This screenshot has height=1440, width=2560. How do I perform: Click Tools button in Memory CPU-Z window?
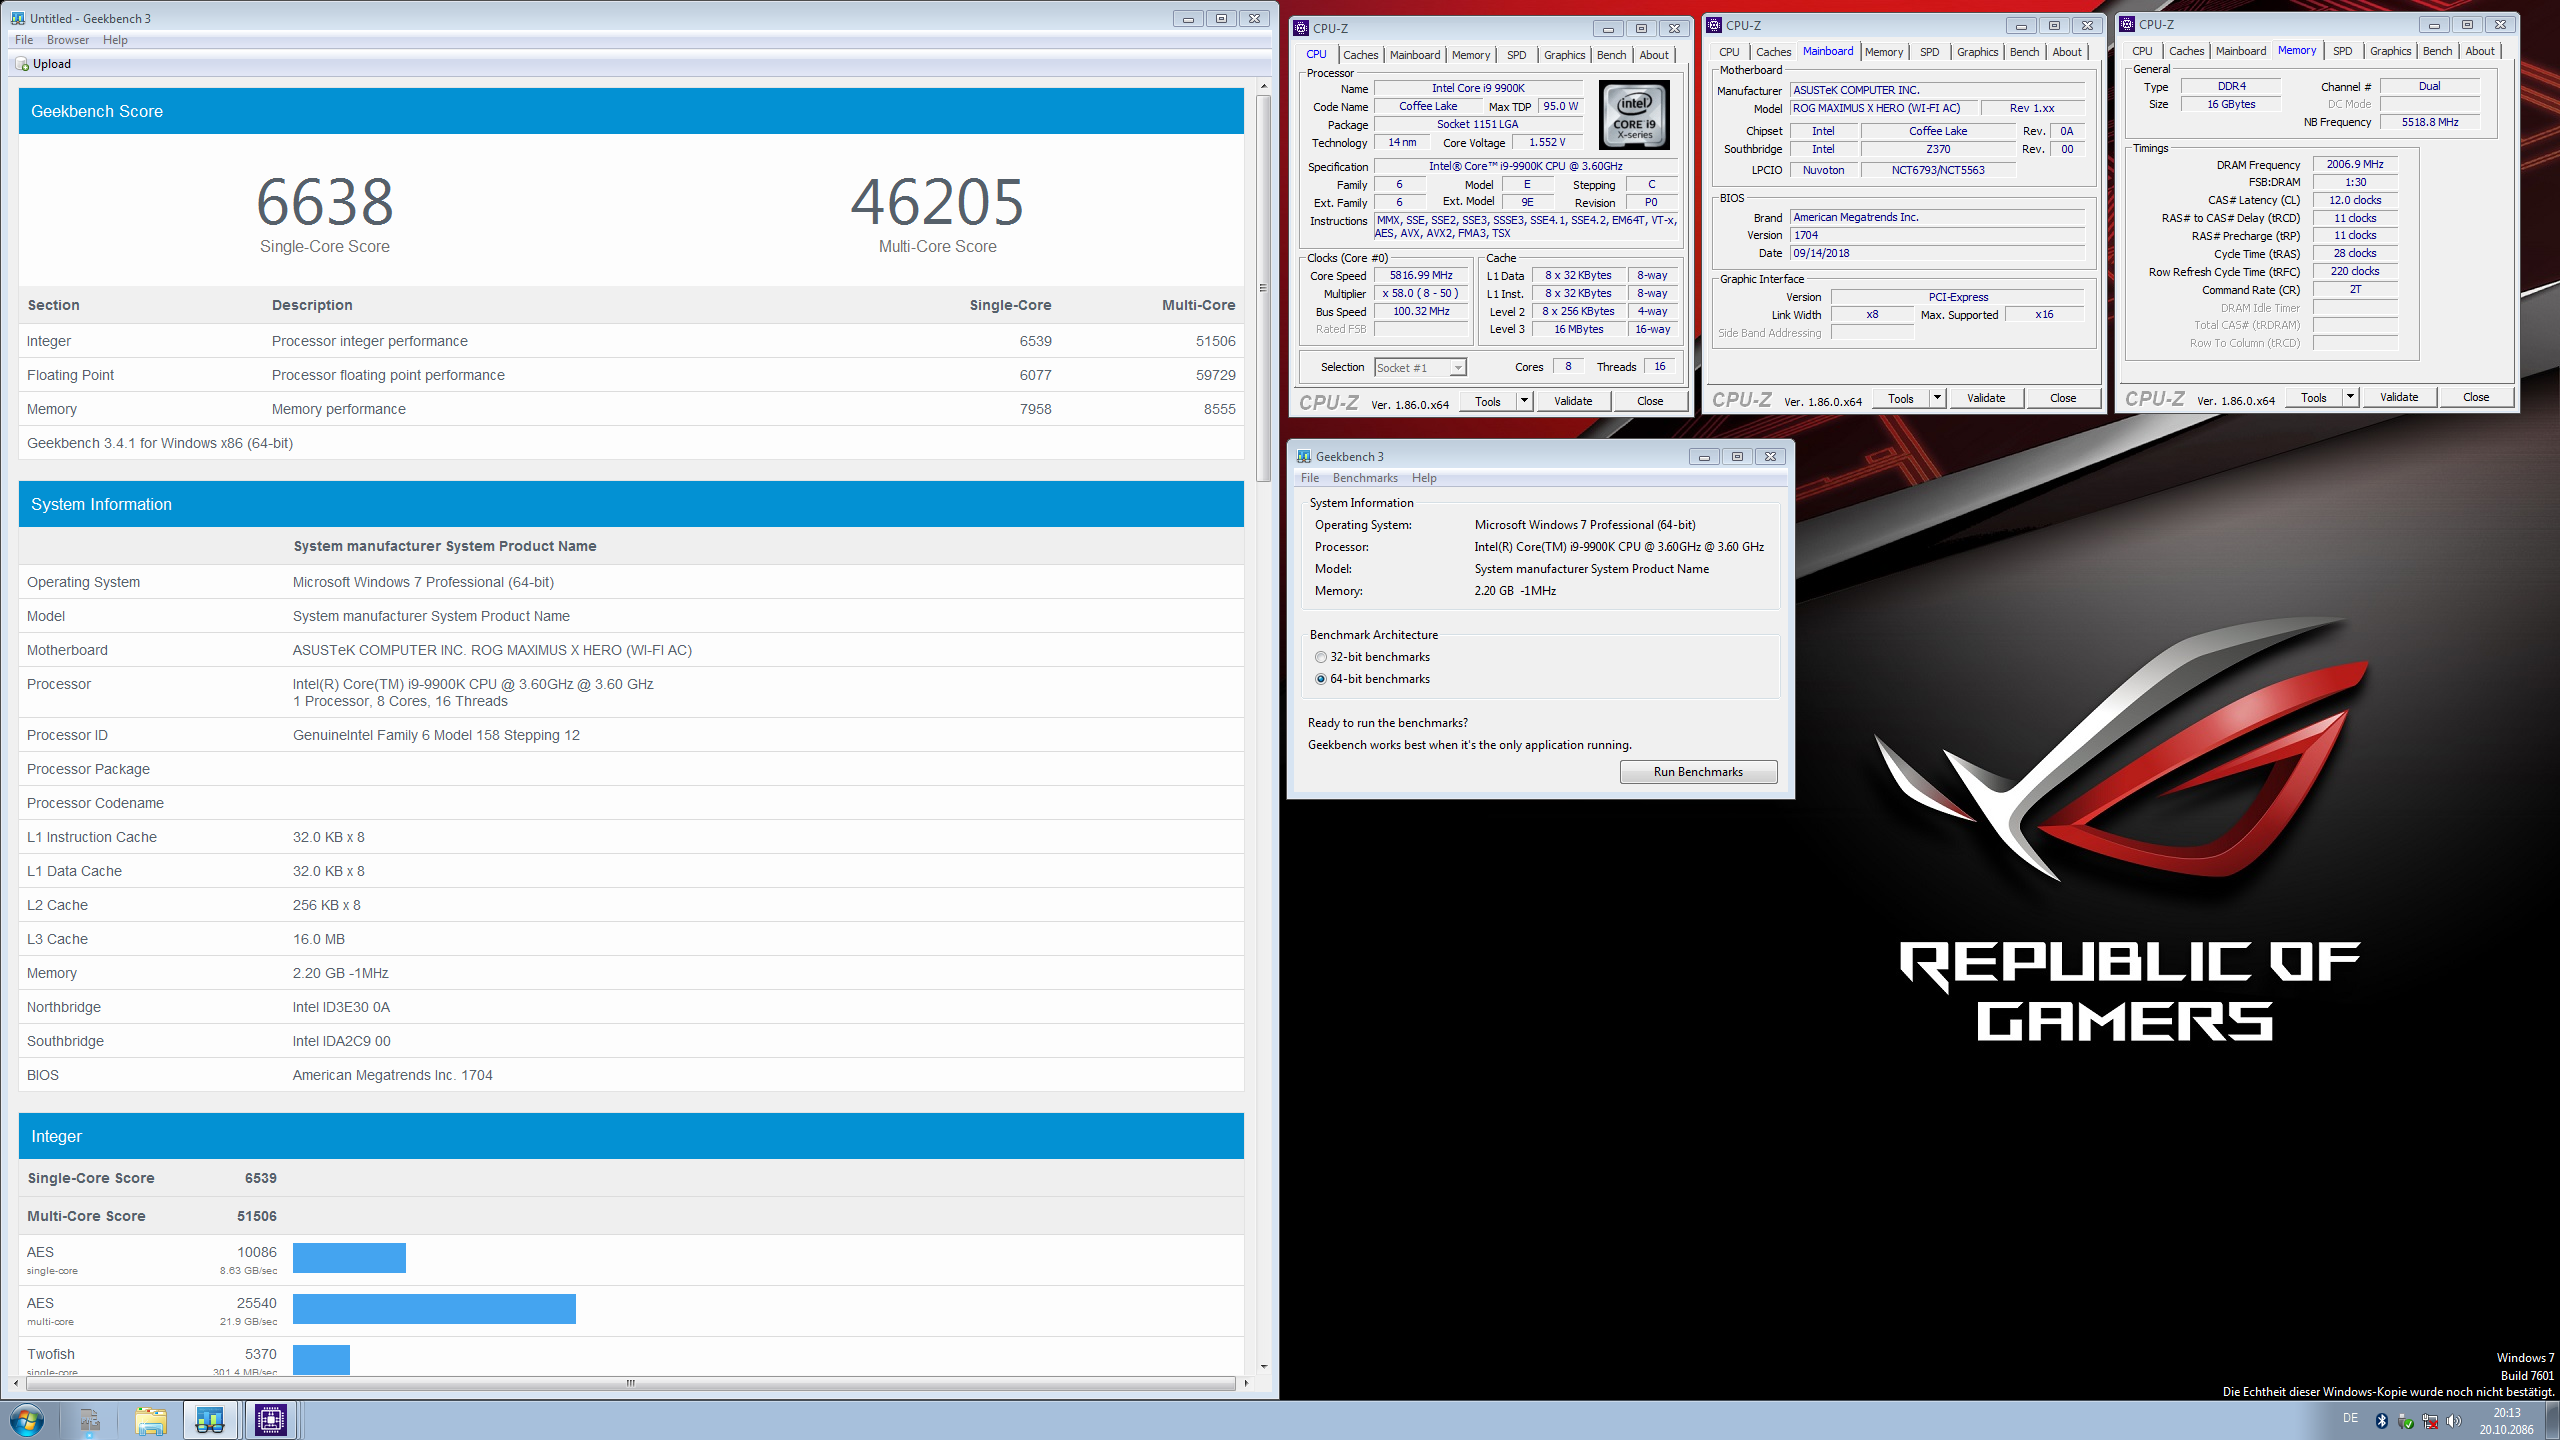pos(2313,397)
